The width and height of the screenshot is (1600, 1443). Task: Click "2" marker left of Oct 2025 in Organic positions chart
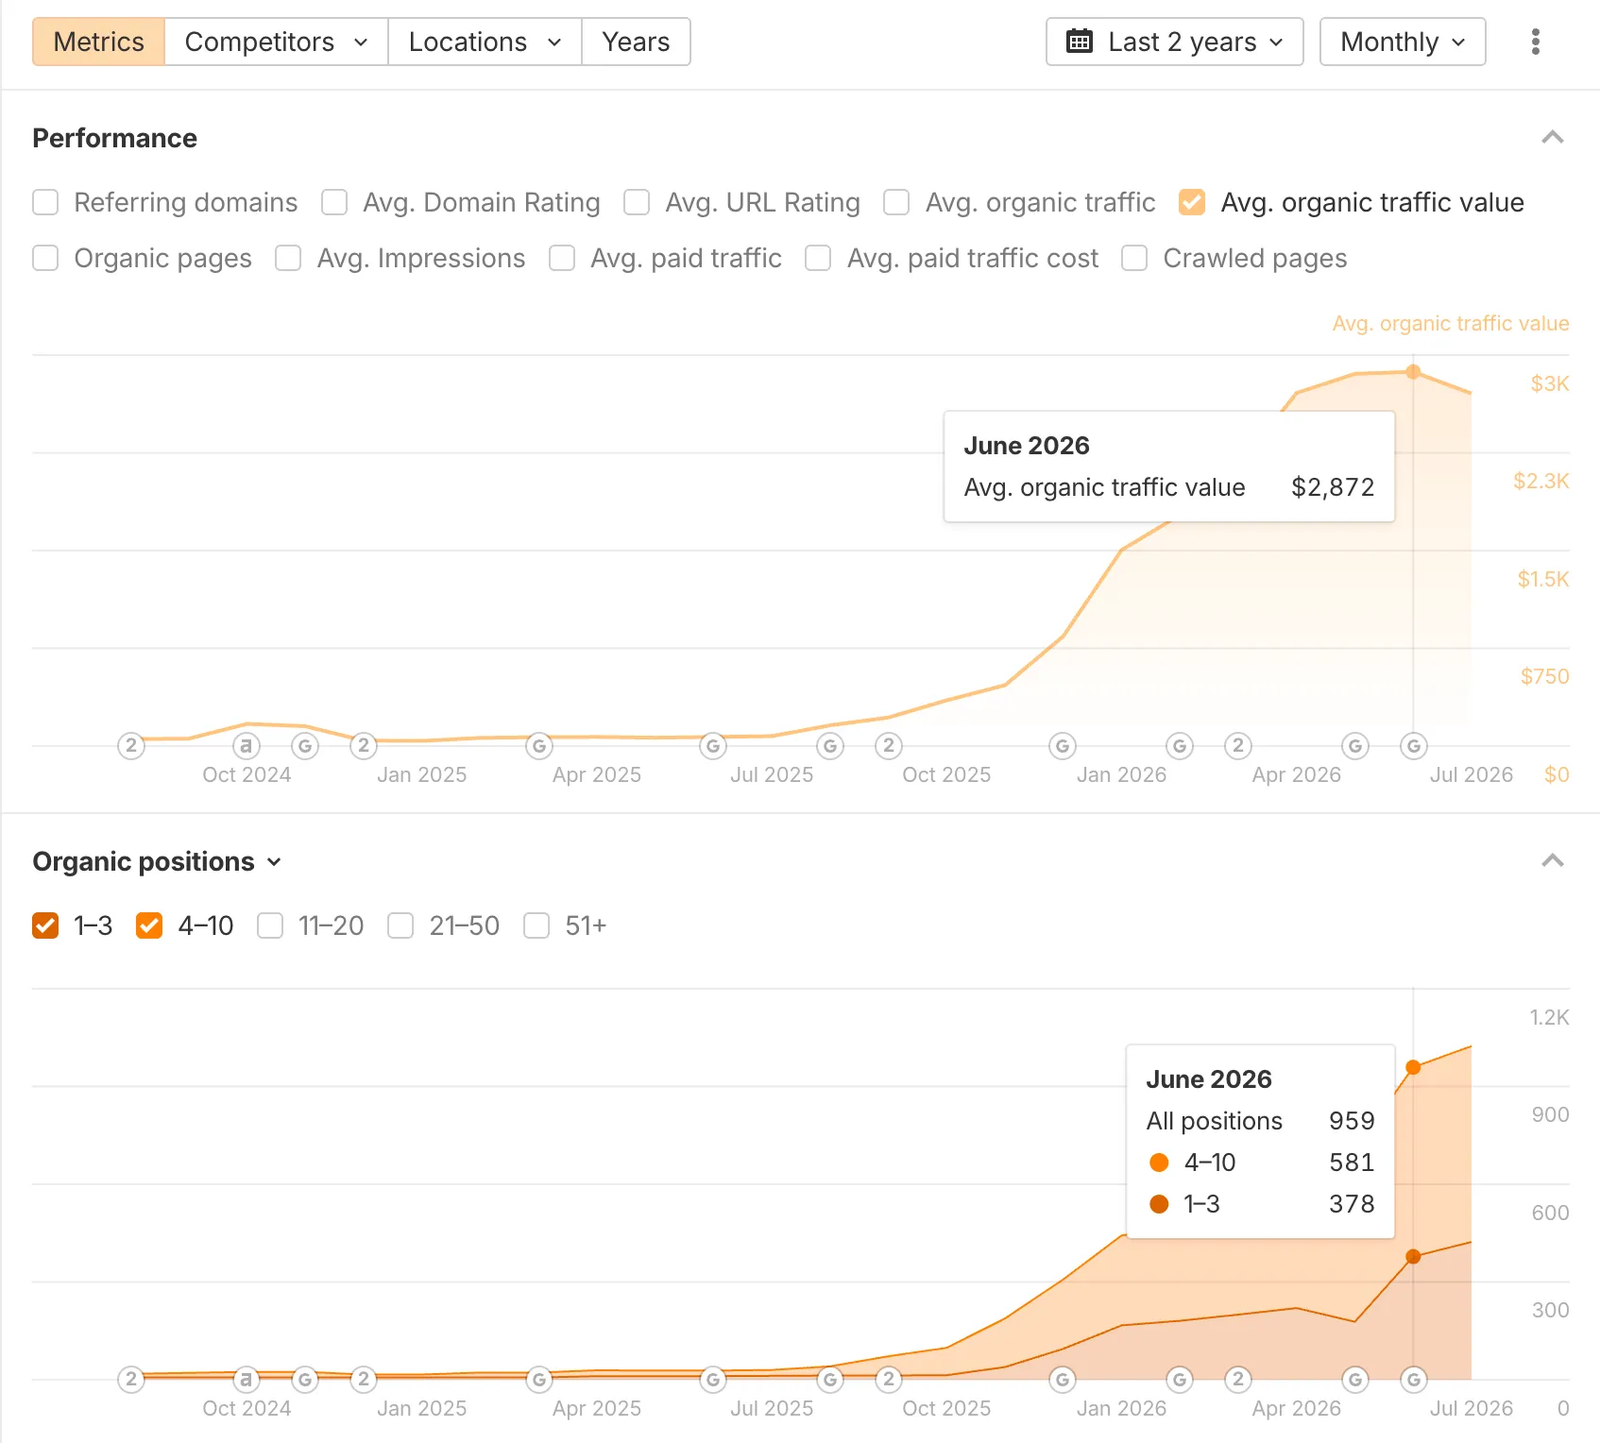point(888,1380)
